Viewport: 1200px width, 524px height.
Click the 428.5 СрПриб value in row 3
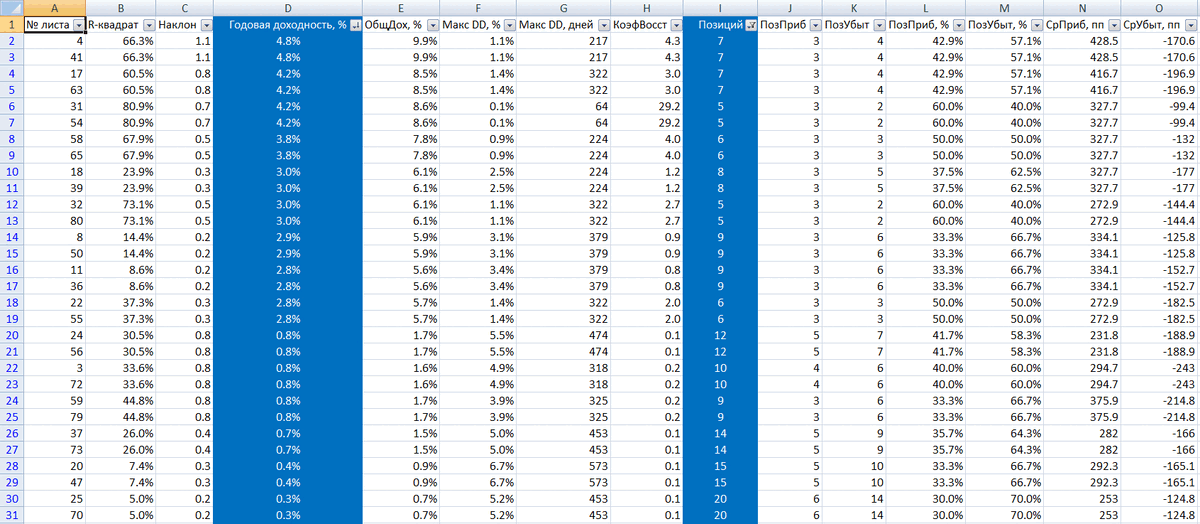tap(1082, 57)
